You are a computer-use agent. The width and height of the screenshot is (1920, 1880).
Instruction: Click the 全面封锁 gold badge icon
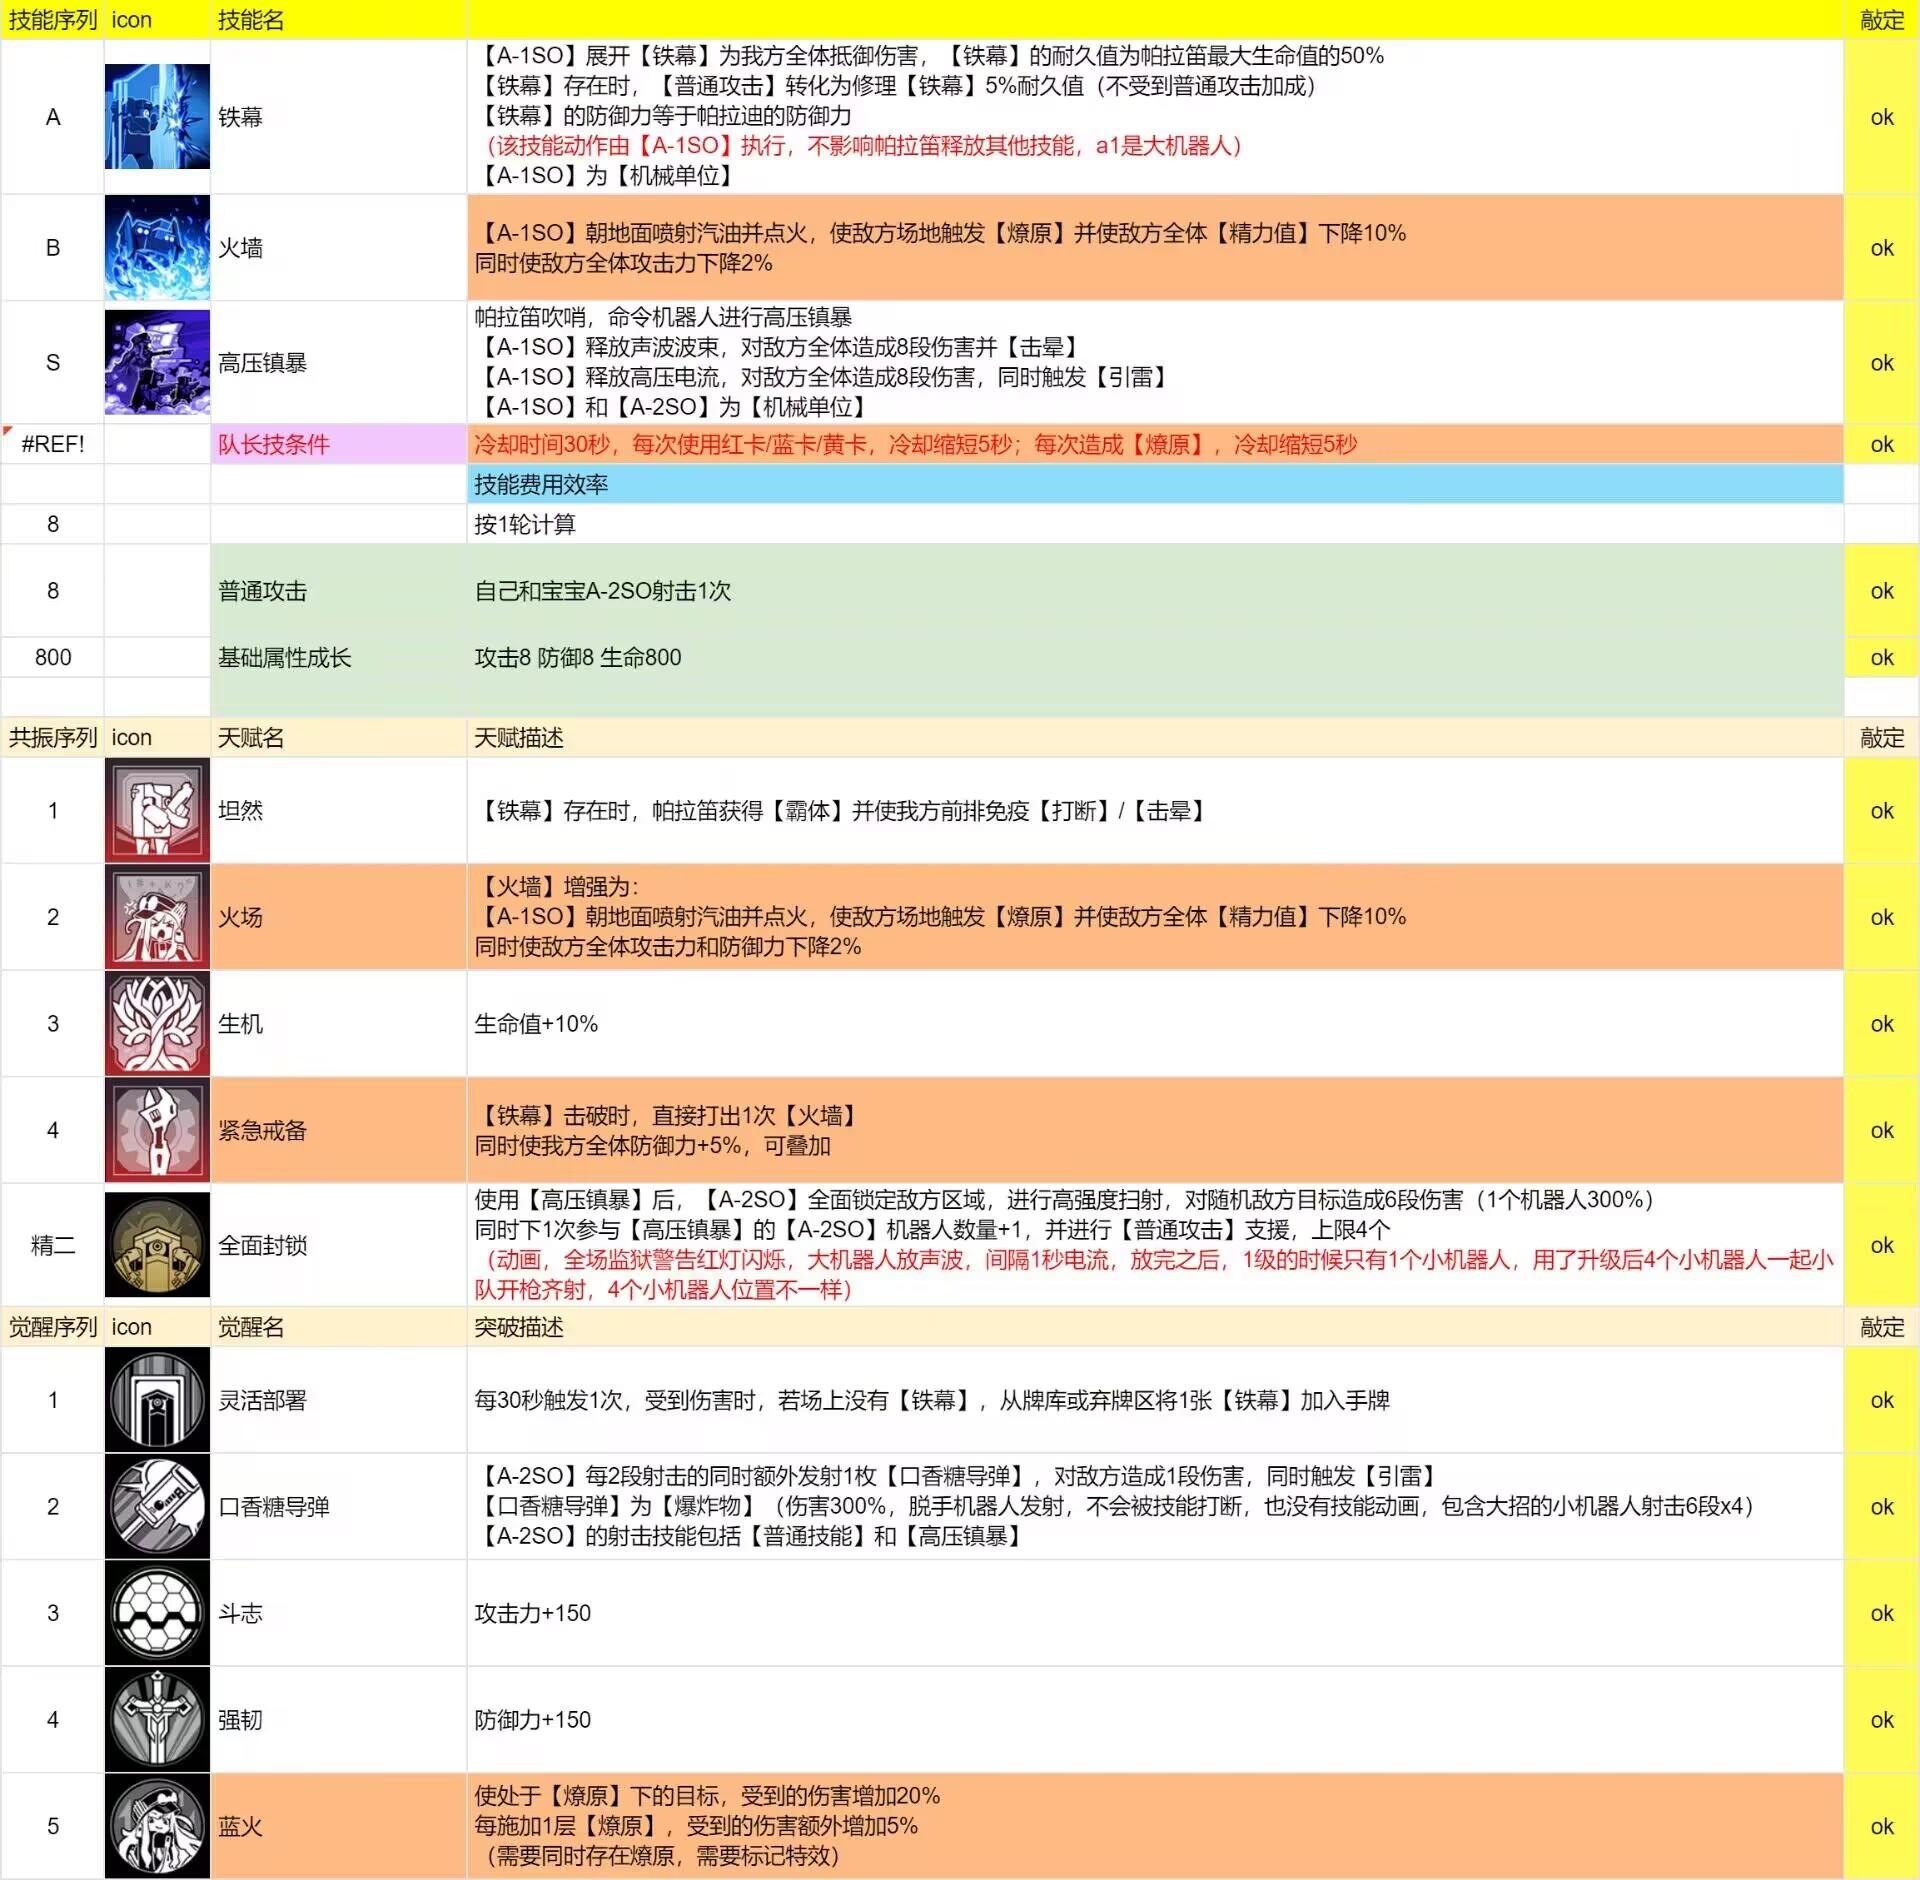(x=157, y=1245)
